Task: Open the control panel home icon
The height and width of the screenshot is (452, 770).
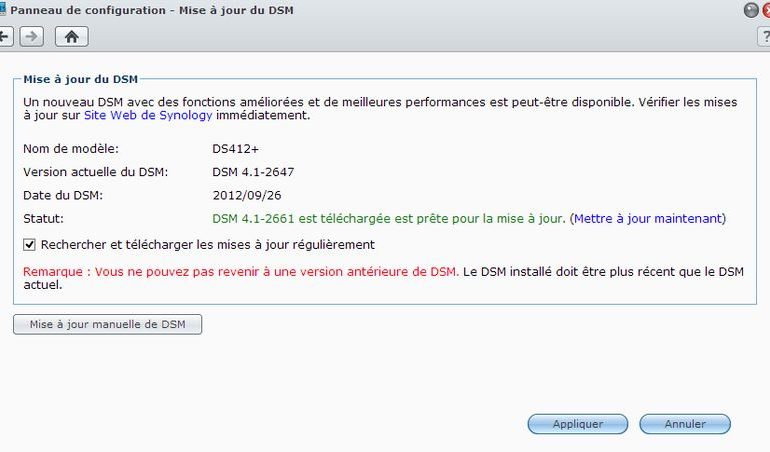Action: click(72, 37)
